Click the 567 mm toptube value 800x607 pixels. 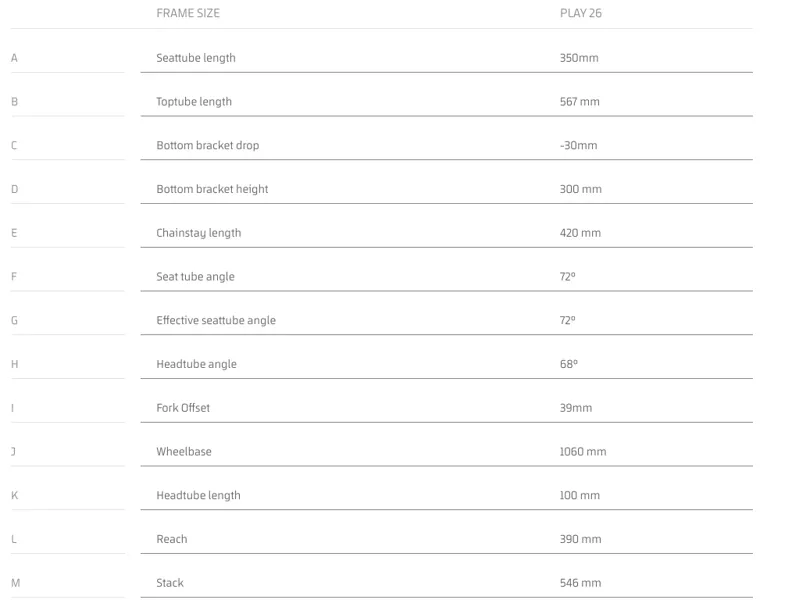coord(580,102)
